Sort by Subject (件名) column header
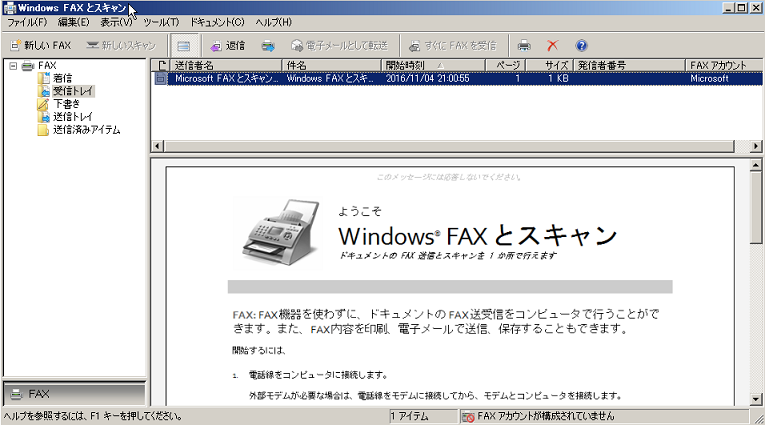 click(331, 65)
